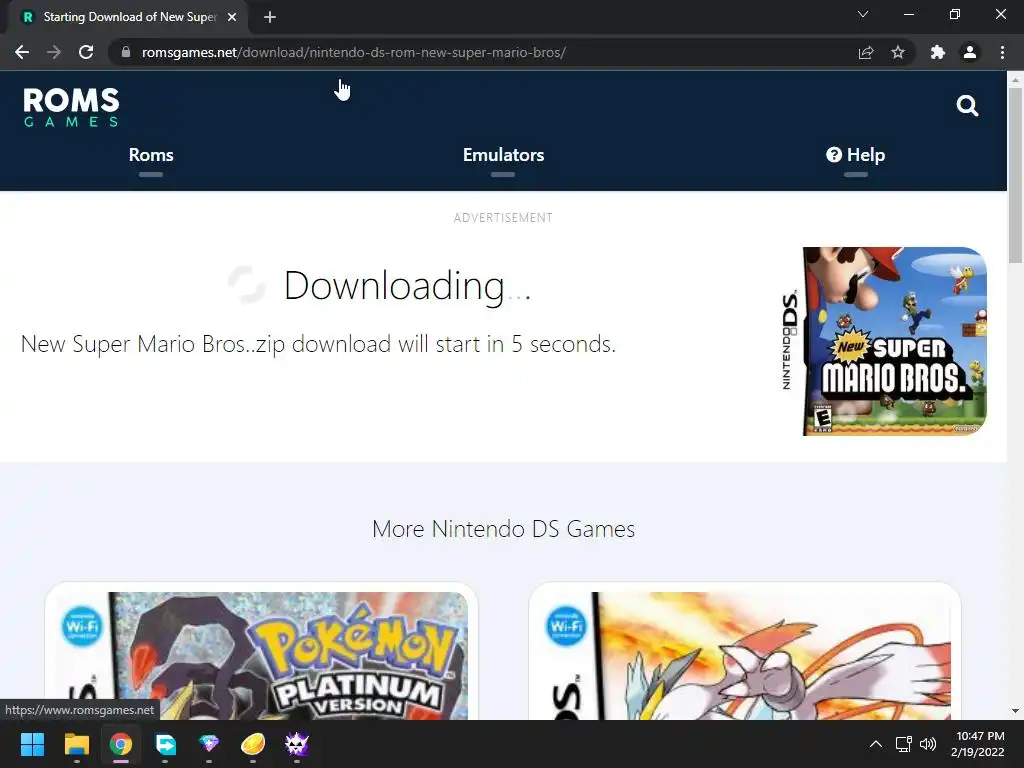Share this page from the address bar

click(x=866, y=52)
